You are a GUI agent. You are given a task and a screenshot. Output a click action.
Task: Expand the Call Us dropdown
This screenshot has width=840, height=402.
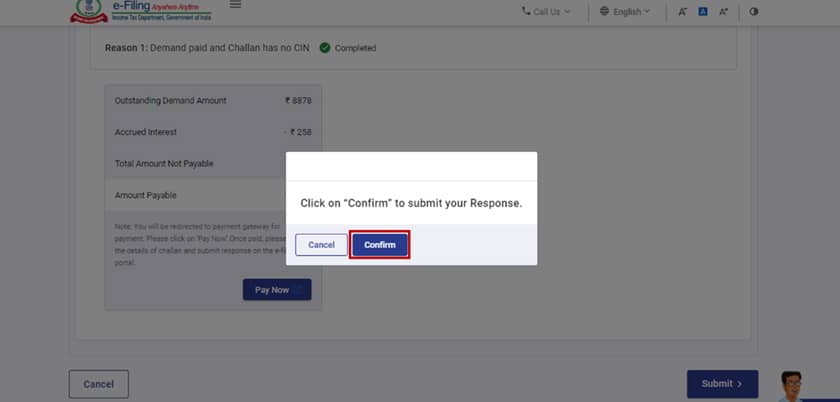click(546, 11)
